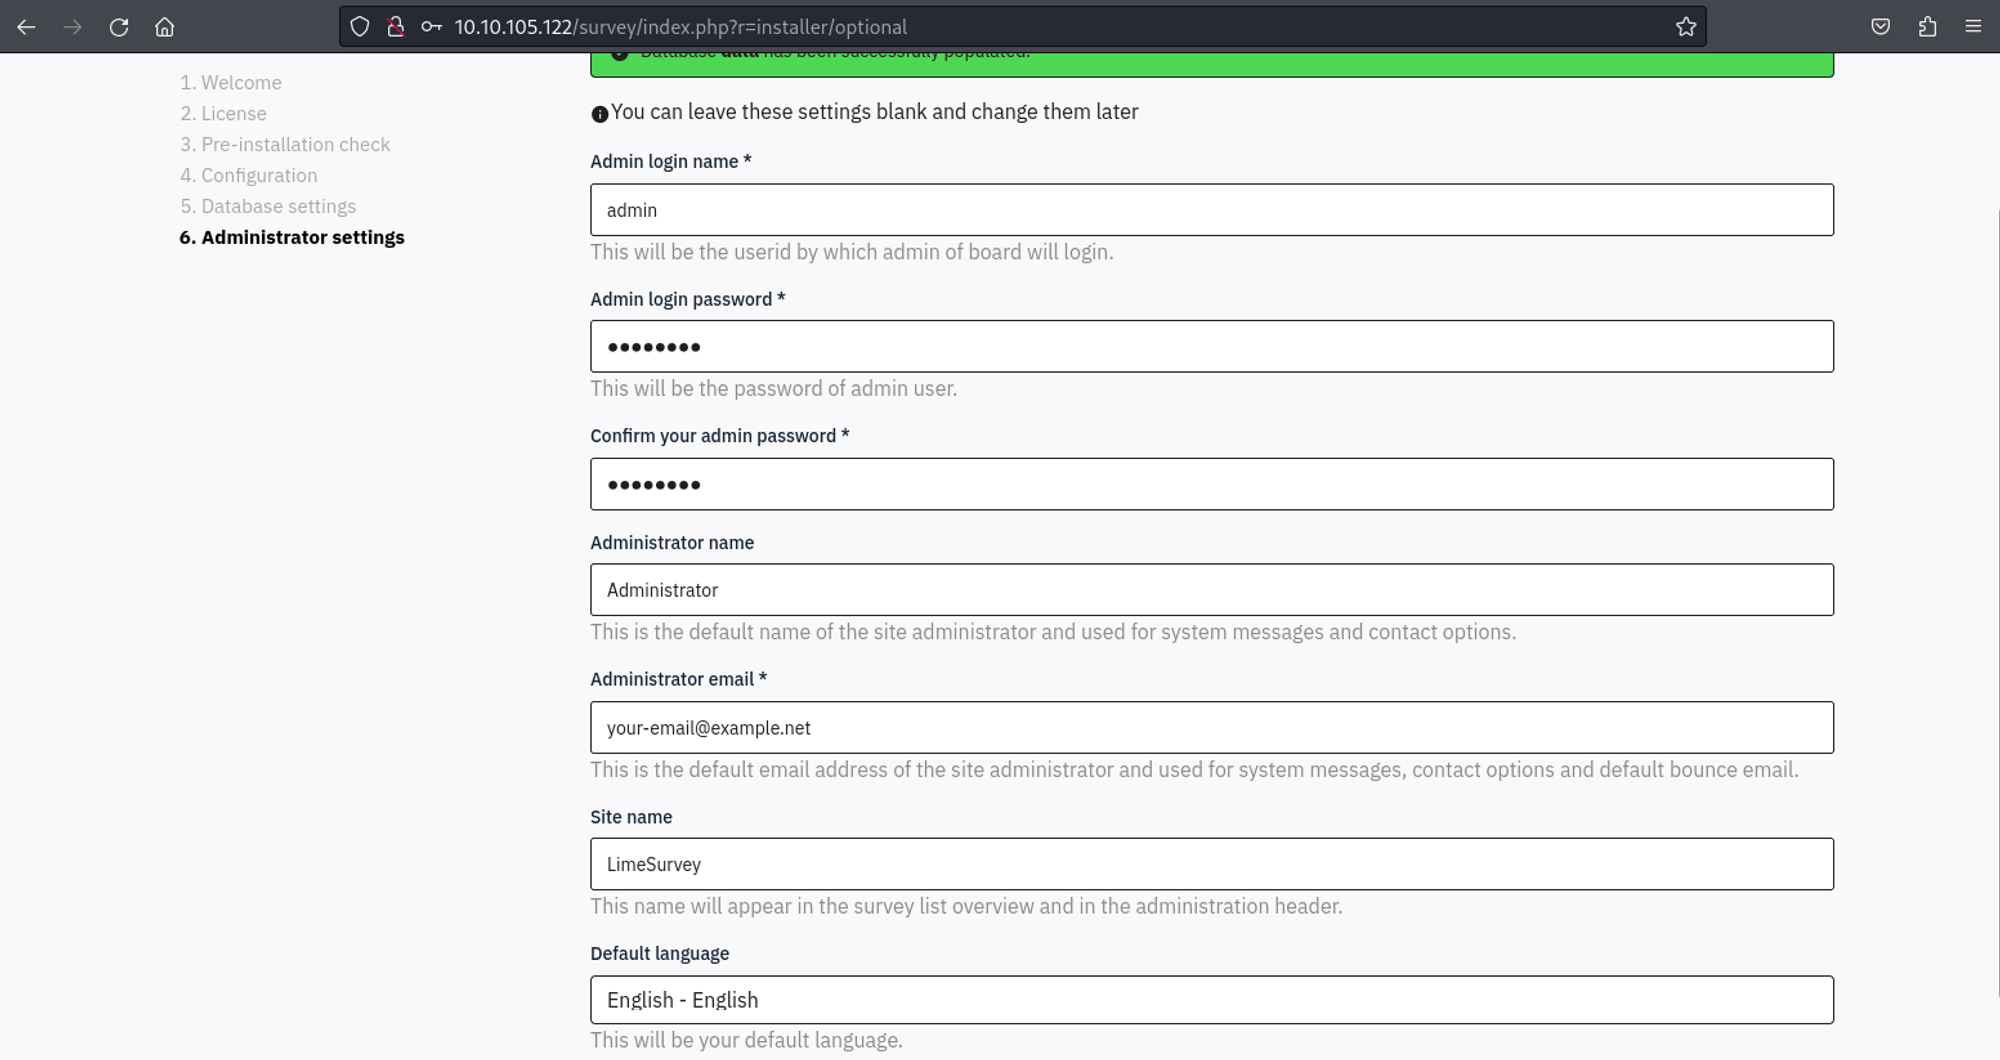
Task: Click the insecure connection padlock icon
Action: (x=396, y=27)
